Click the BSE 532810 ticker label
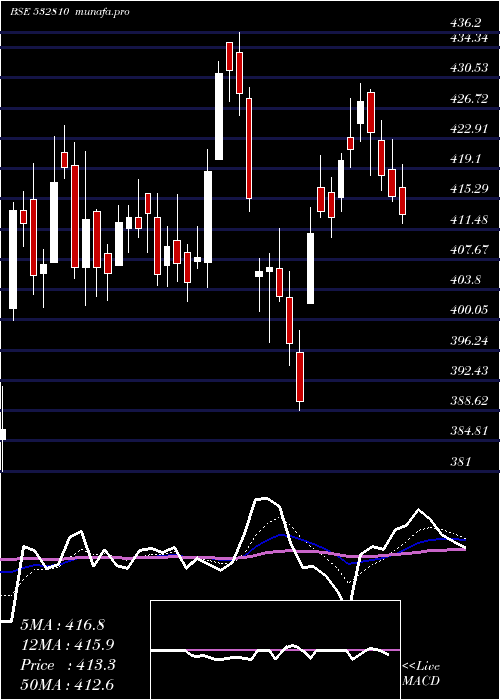Viewport: 500px width, 700px height. click(40, 12)
